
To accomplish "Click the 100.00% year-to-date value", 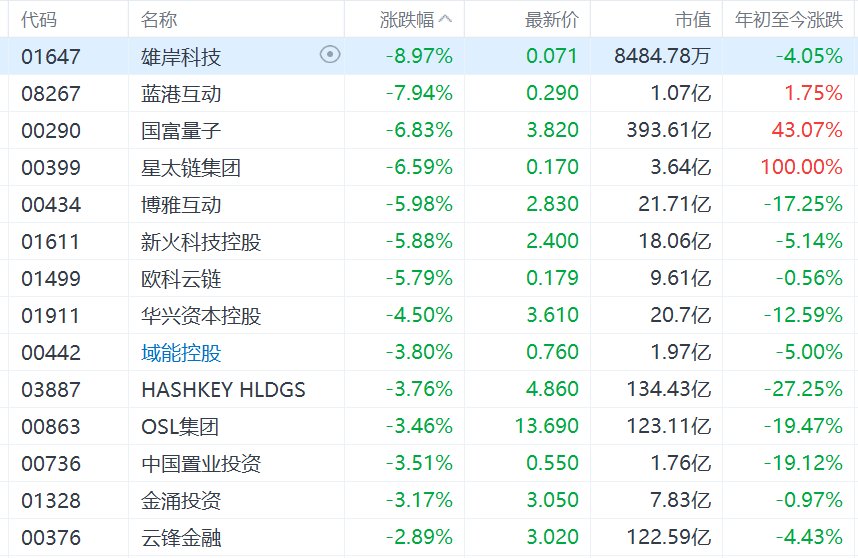I will tap(801, 168).
